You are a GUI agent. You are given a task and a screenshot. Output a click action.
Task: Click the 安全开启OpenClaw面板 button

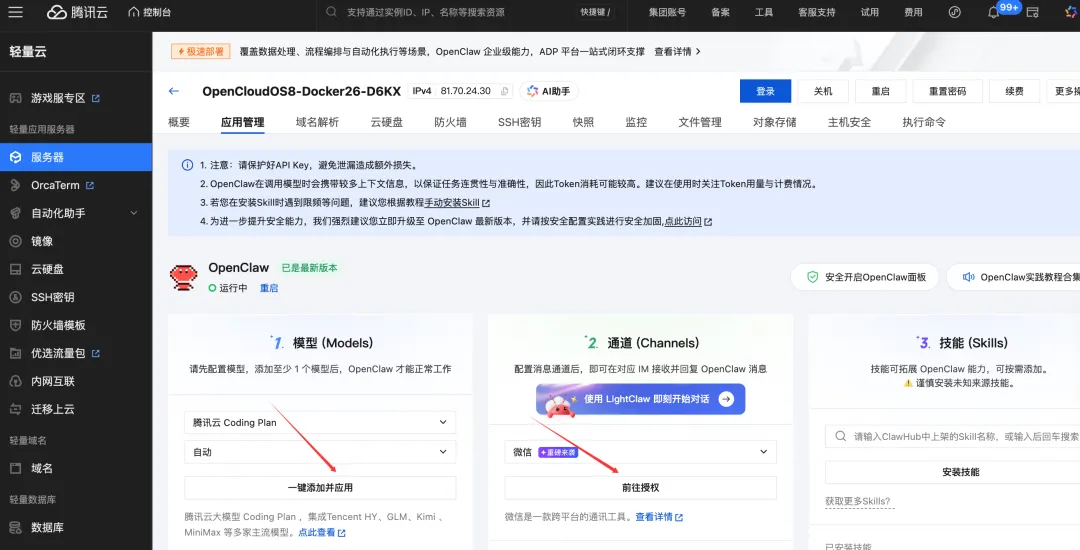(864, 277)
